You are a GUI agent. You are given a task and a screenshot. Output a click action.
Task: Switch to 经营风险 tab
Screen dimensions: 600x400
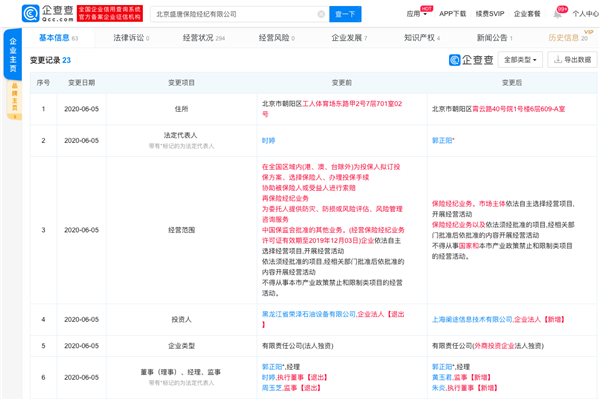pyautogui.click(x=277, y=38)
